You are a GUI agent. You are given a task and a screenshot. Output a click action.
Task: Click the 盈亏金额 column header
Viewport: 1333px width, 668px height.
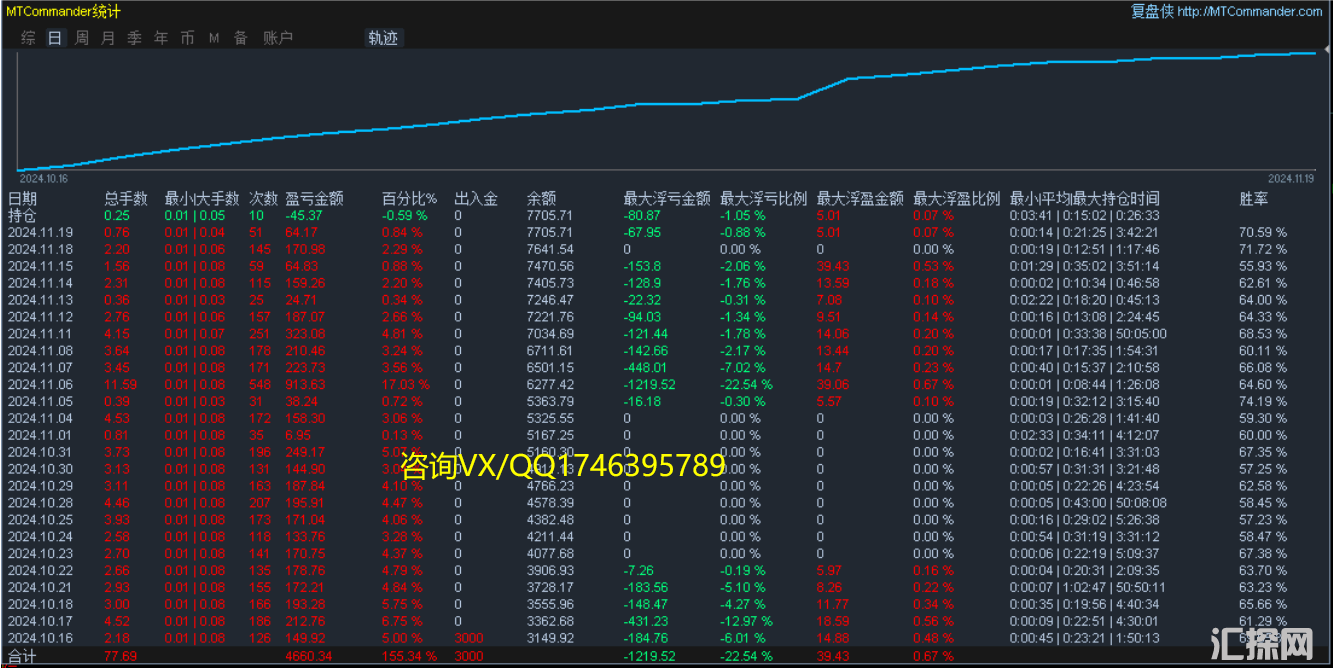(x=314, y=199)
